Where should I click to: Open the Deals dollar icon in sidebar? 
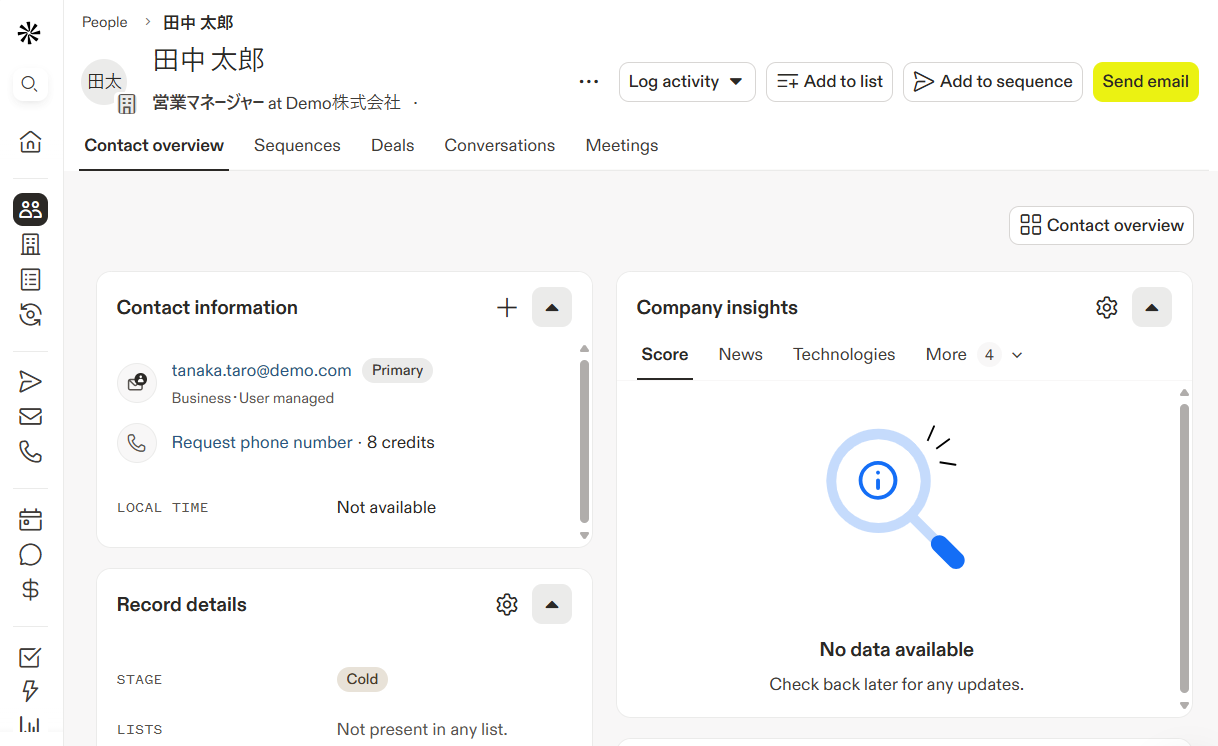pyautogui.click(x=30, y=590)
